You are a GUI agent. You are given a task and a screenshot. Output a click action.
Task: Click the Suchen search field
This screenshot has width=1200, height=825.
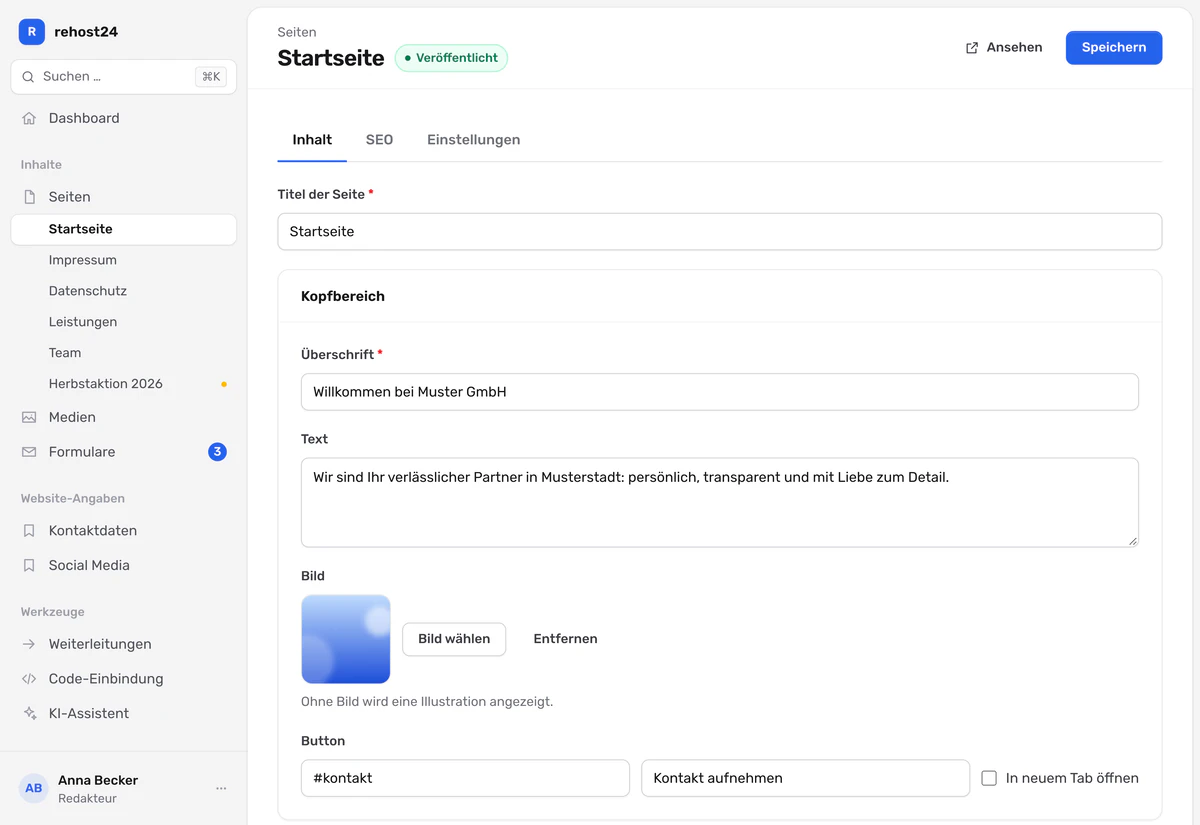click(124, 77)
